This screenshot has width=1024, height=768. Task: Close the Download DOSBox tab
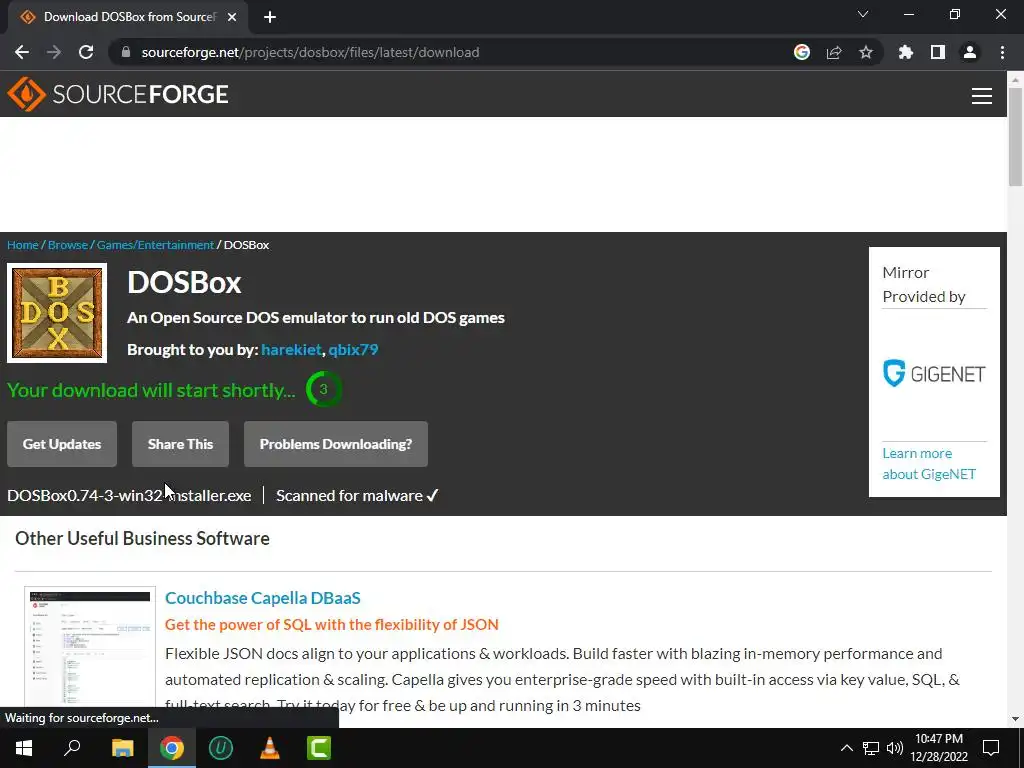tap(232, 17)
